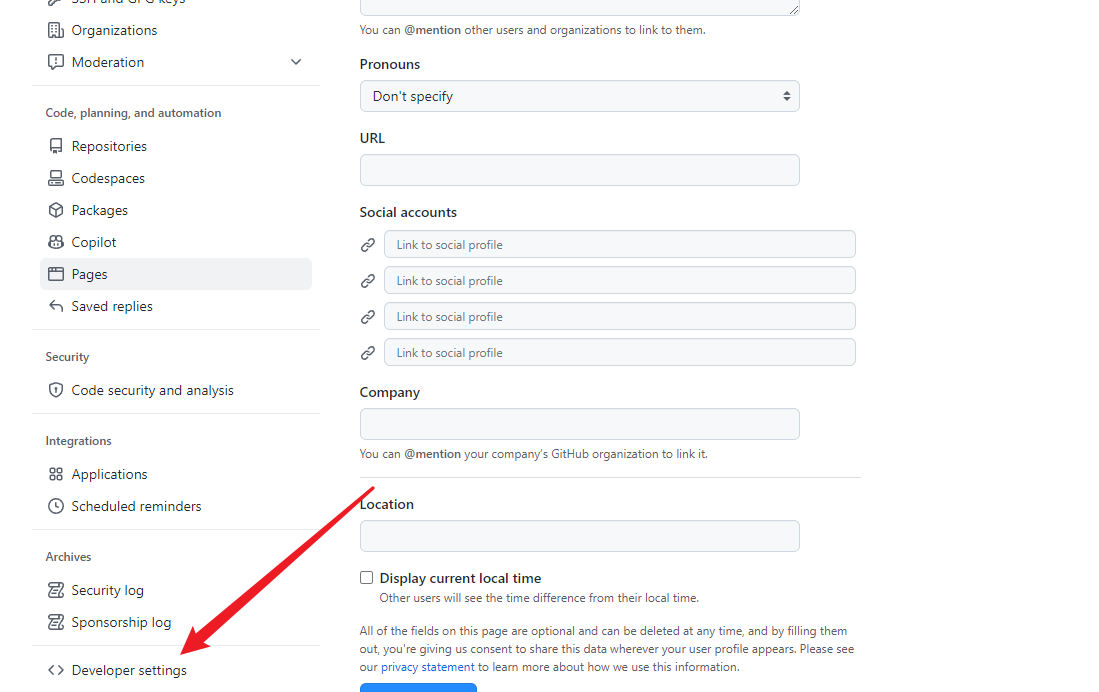
Task: Open the Pages settings menu item
Action: [90, 274]
